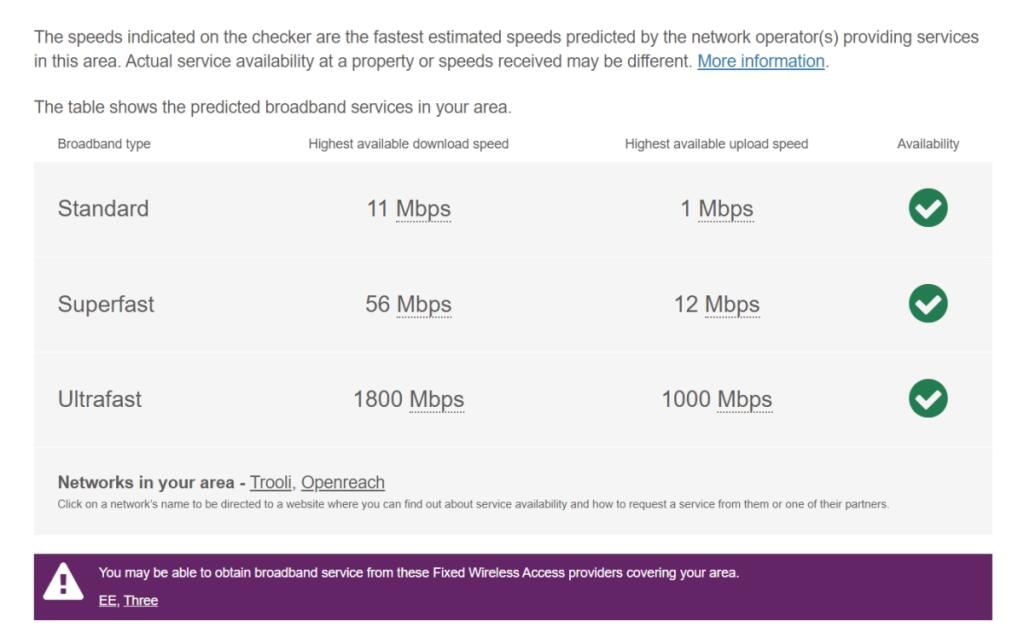Click the Broadband type column header
Viewport: 1024px width, 633px height.
click(x=104, y=144)
